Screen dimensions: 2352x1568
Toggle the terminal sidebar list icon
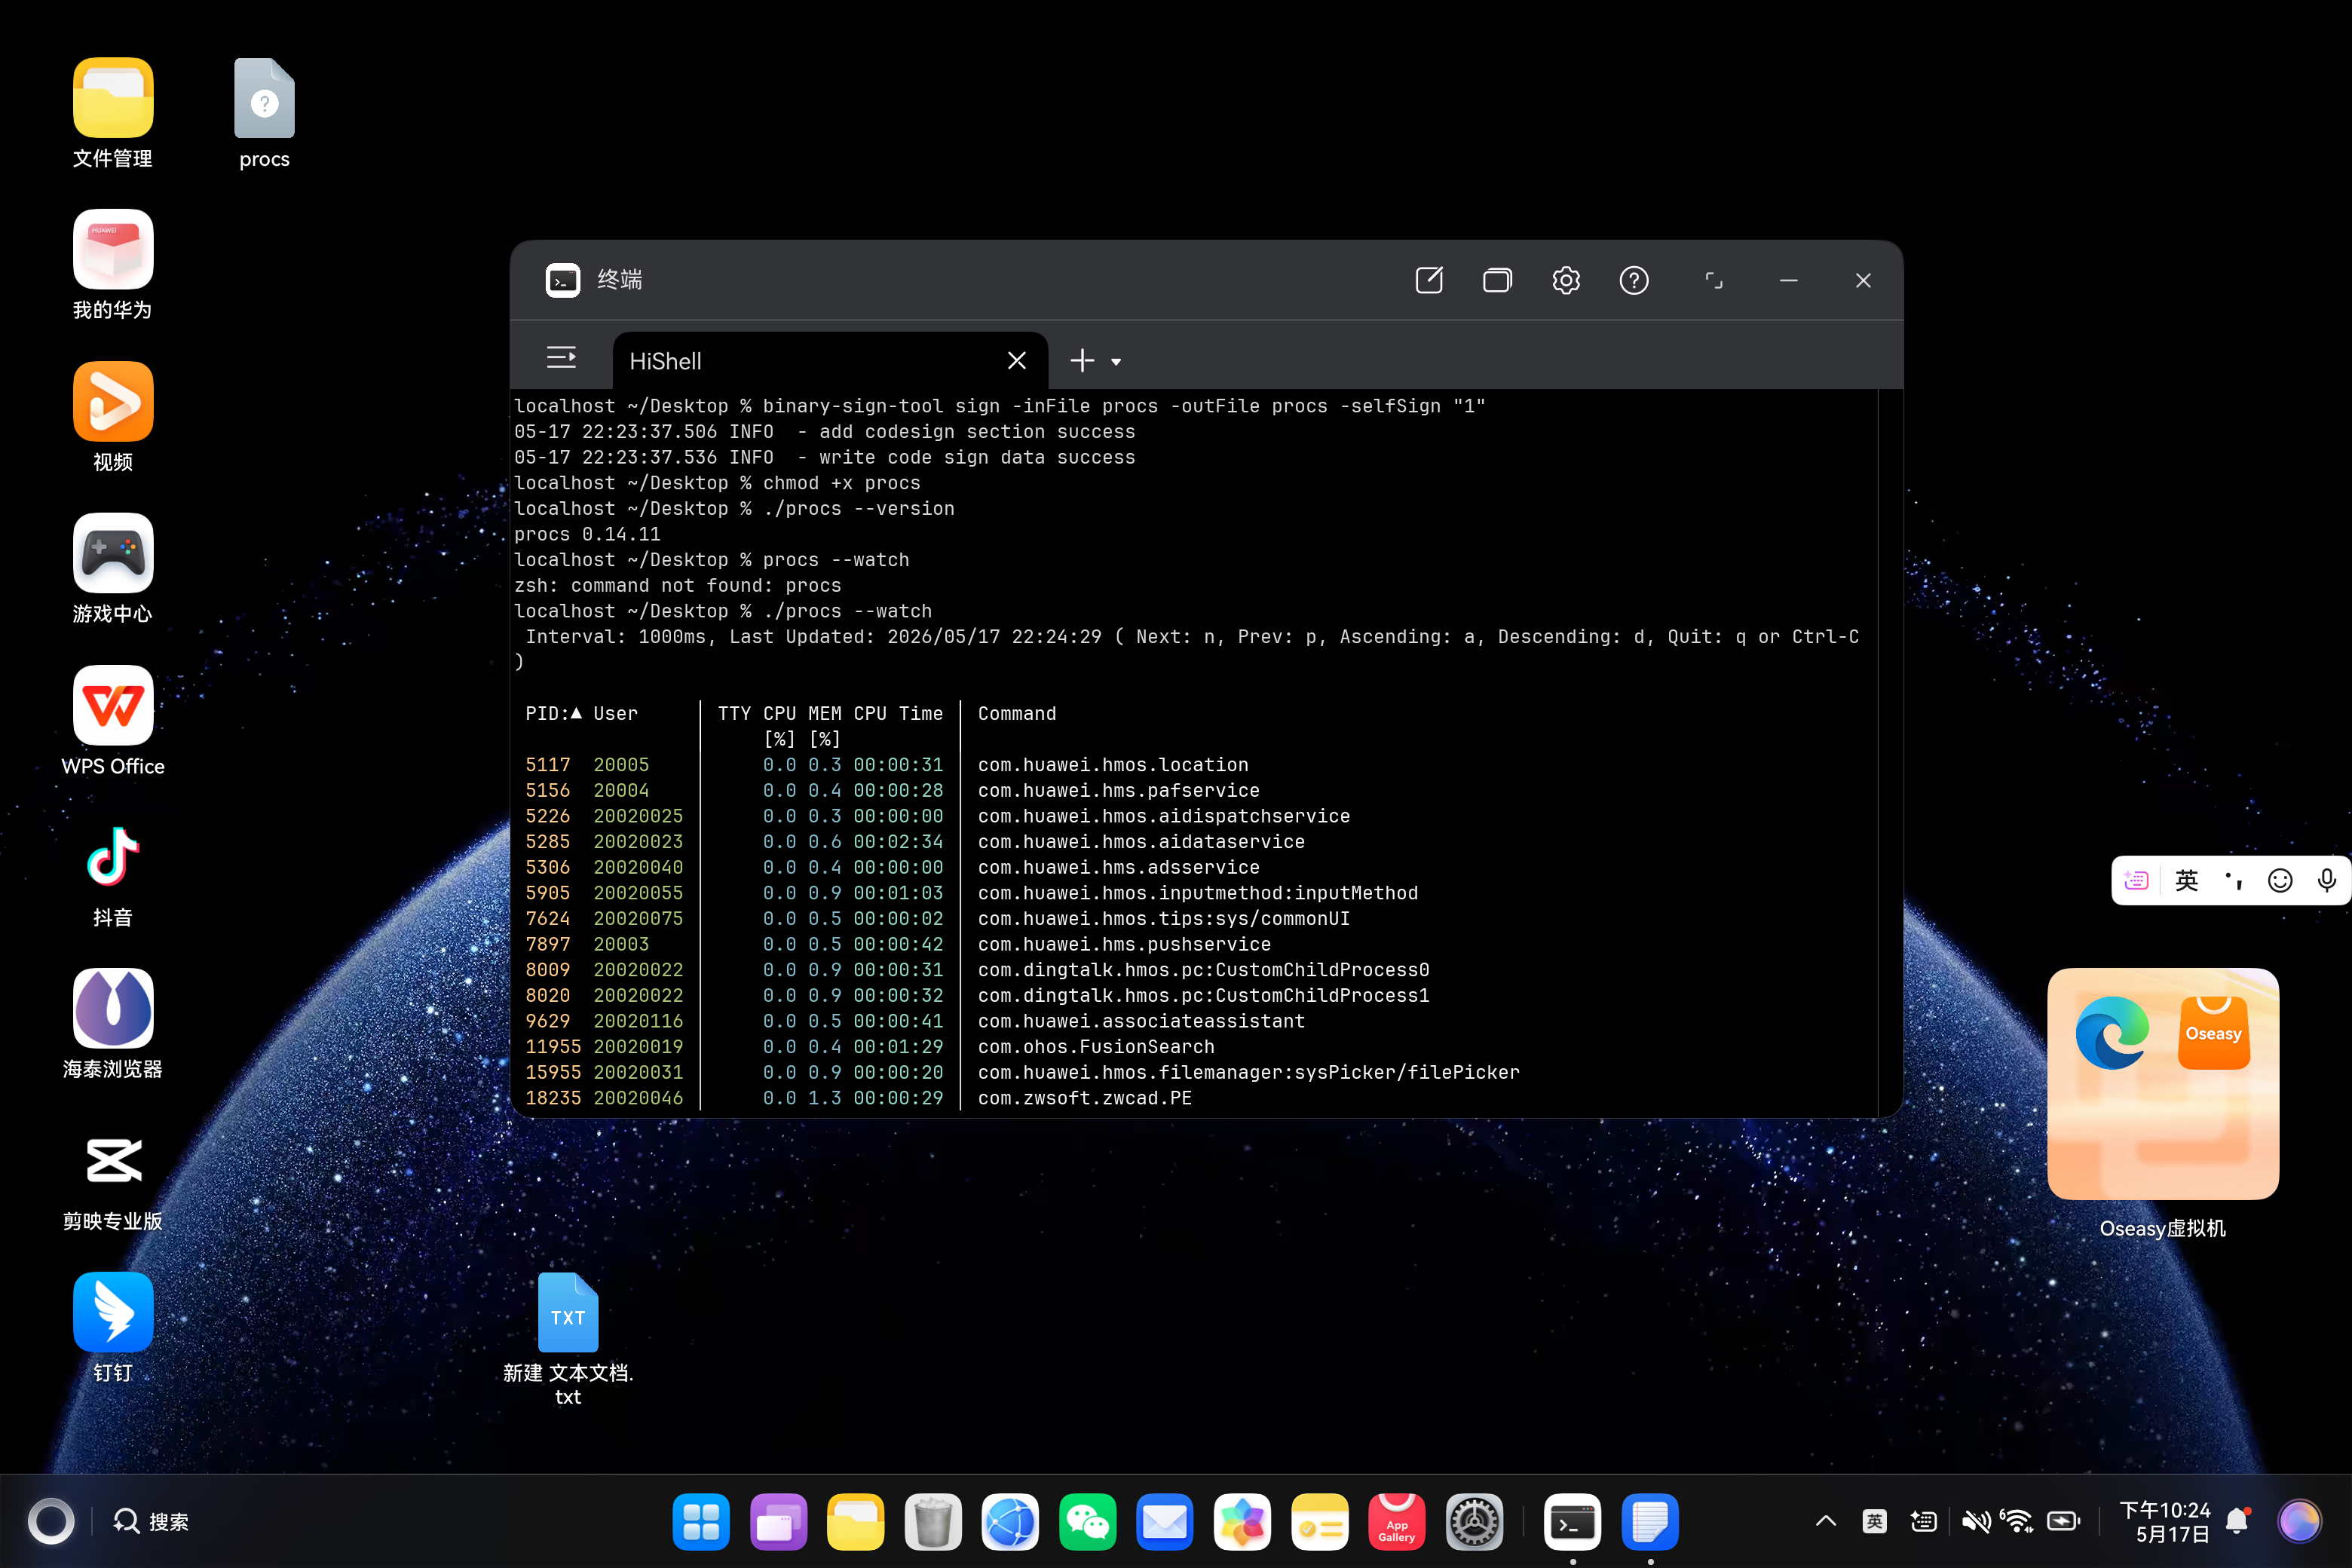[x=561, y=358]
